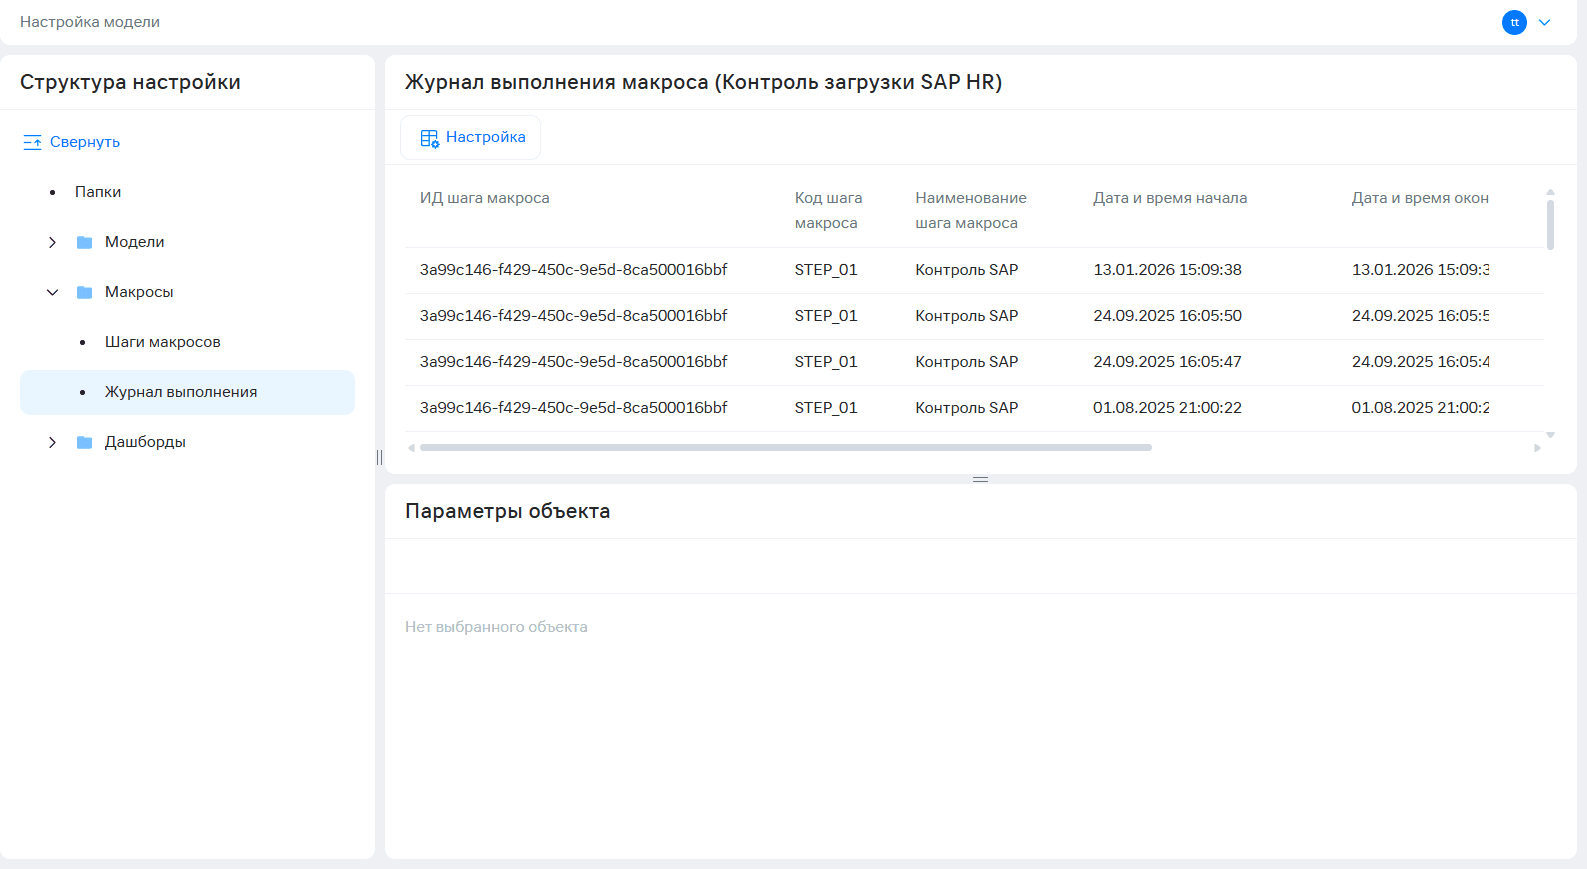Click the horizontal splitter handle between panels
Viewport: 1587px width, 869px height.
click(981, 479)
